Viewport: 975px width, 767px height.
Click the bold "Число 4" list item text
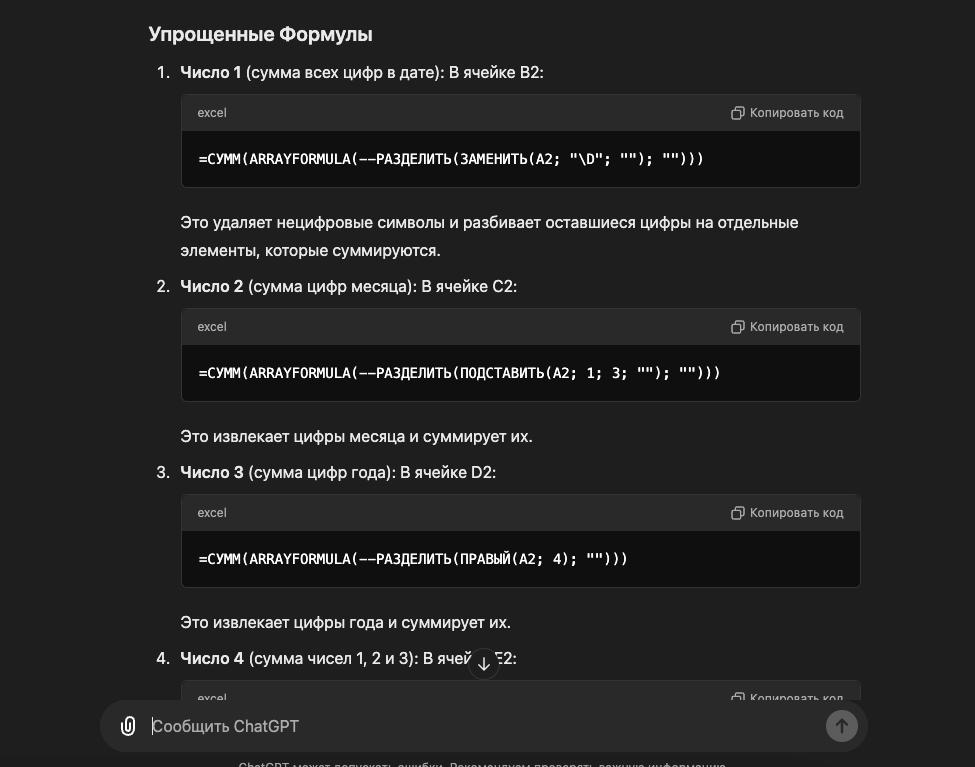click(212, 658)
